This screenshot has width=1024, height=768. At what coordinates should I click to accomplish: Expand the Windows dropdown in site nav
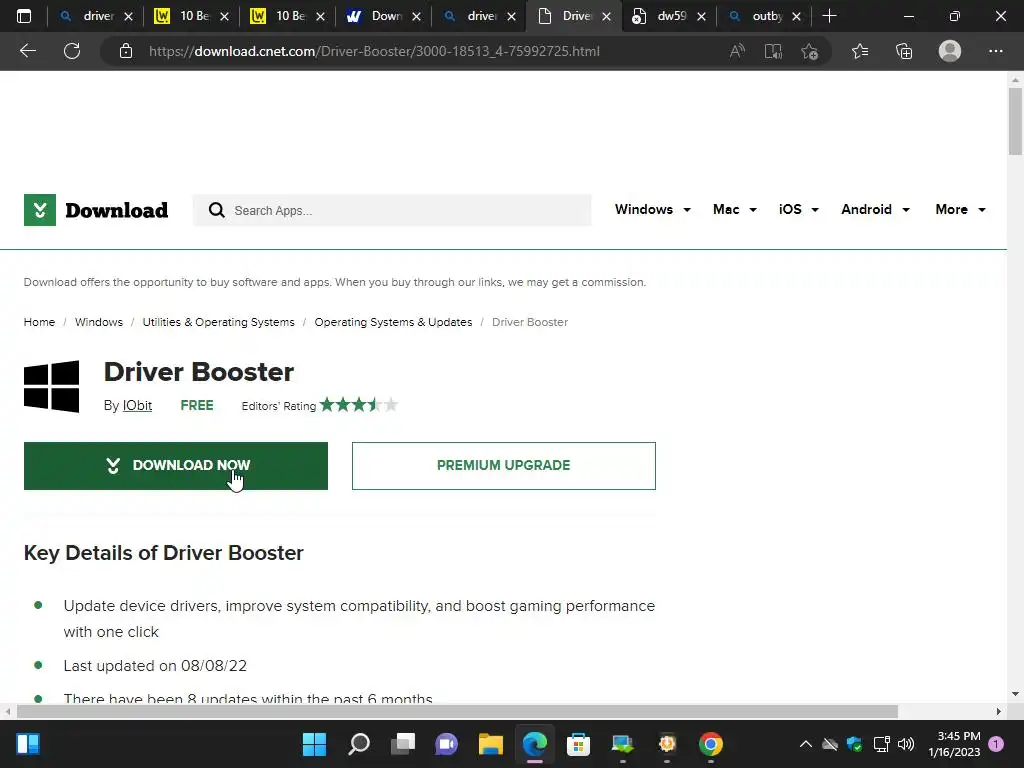(652, 210)
